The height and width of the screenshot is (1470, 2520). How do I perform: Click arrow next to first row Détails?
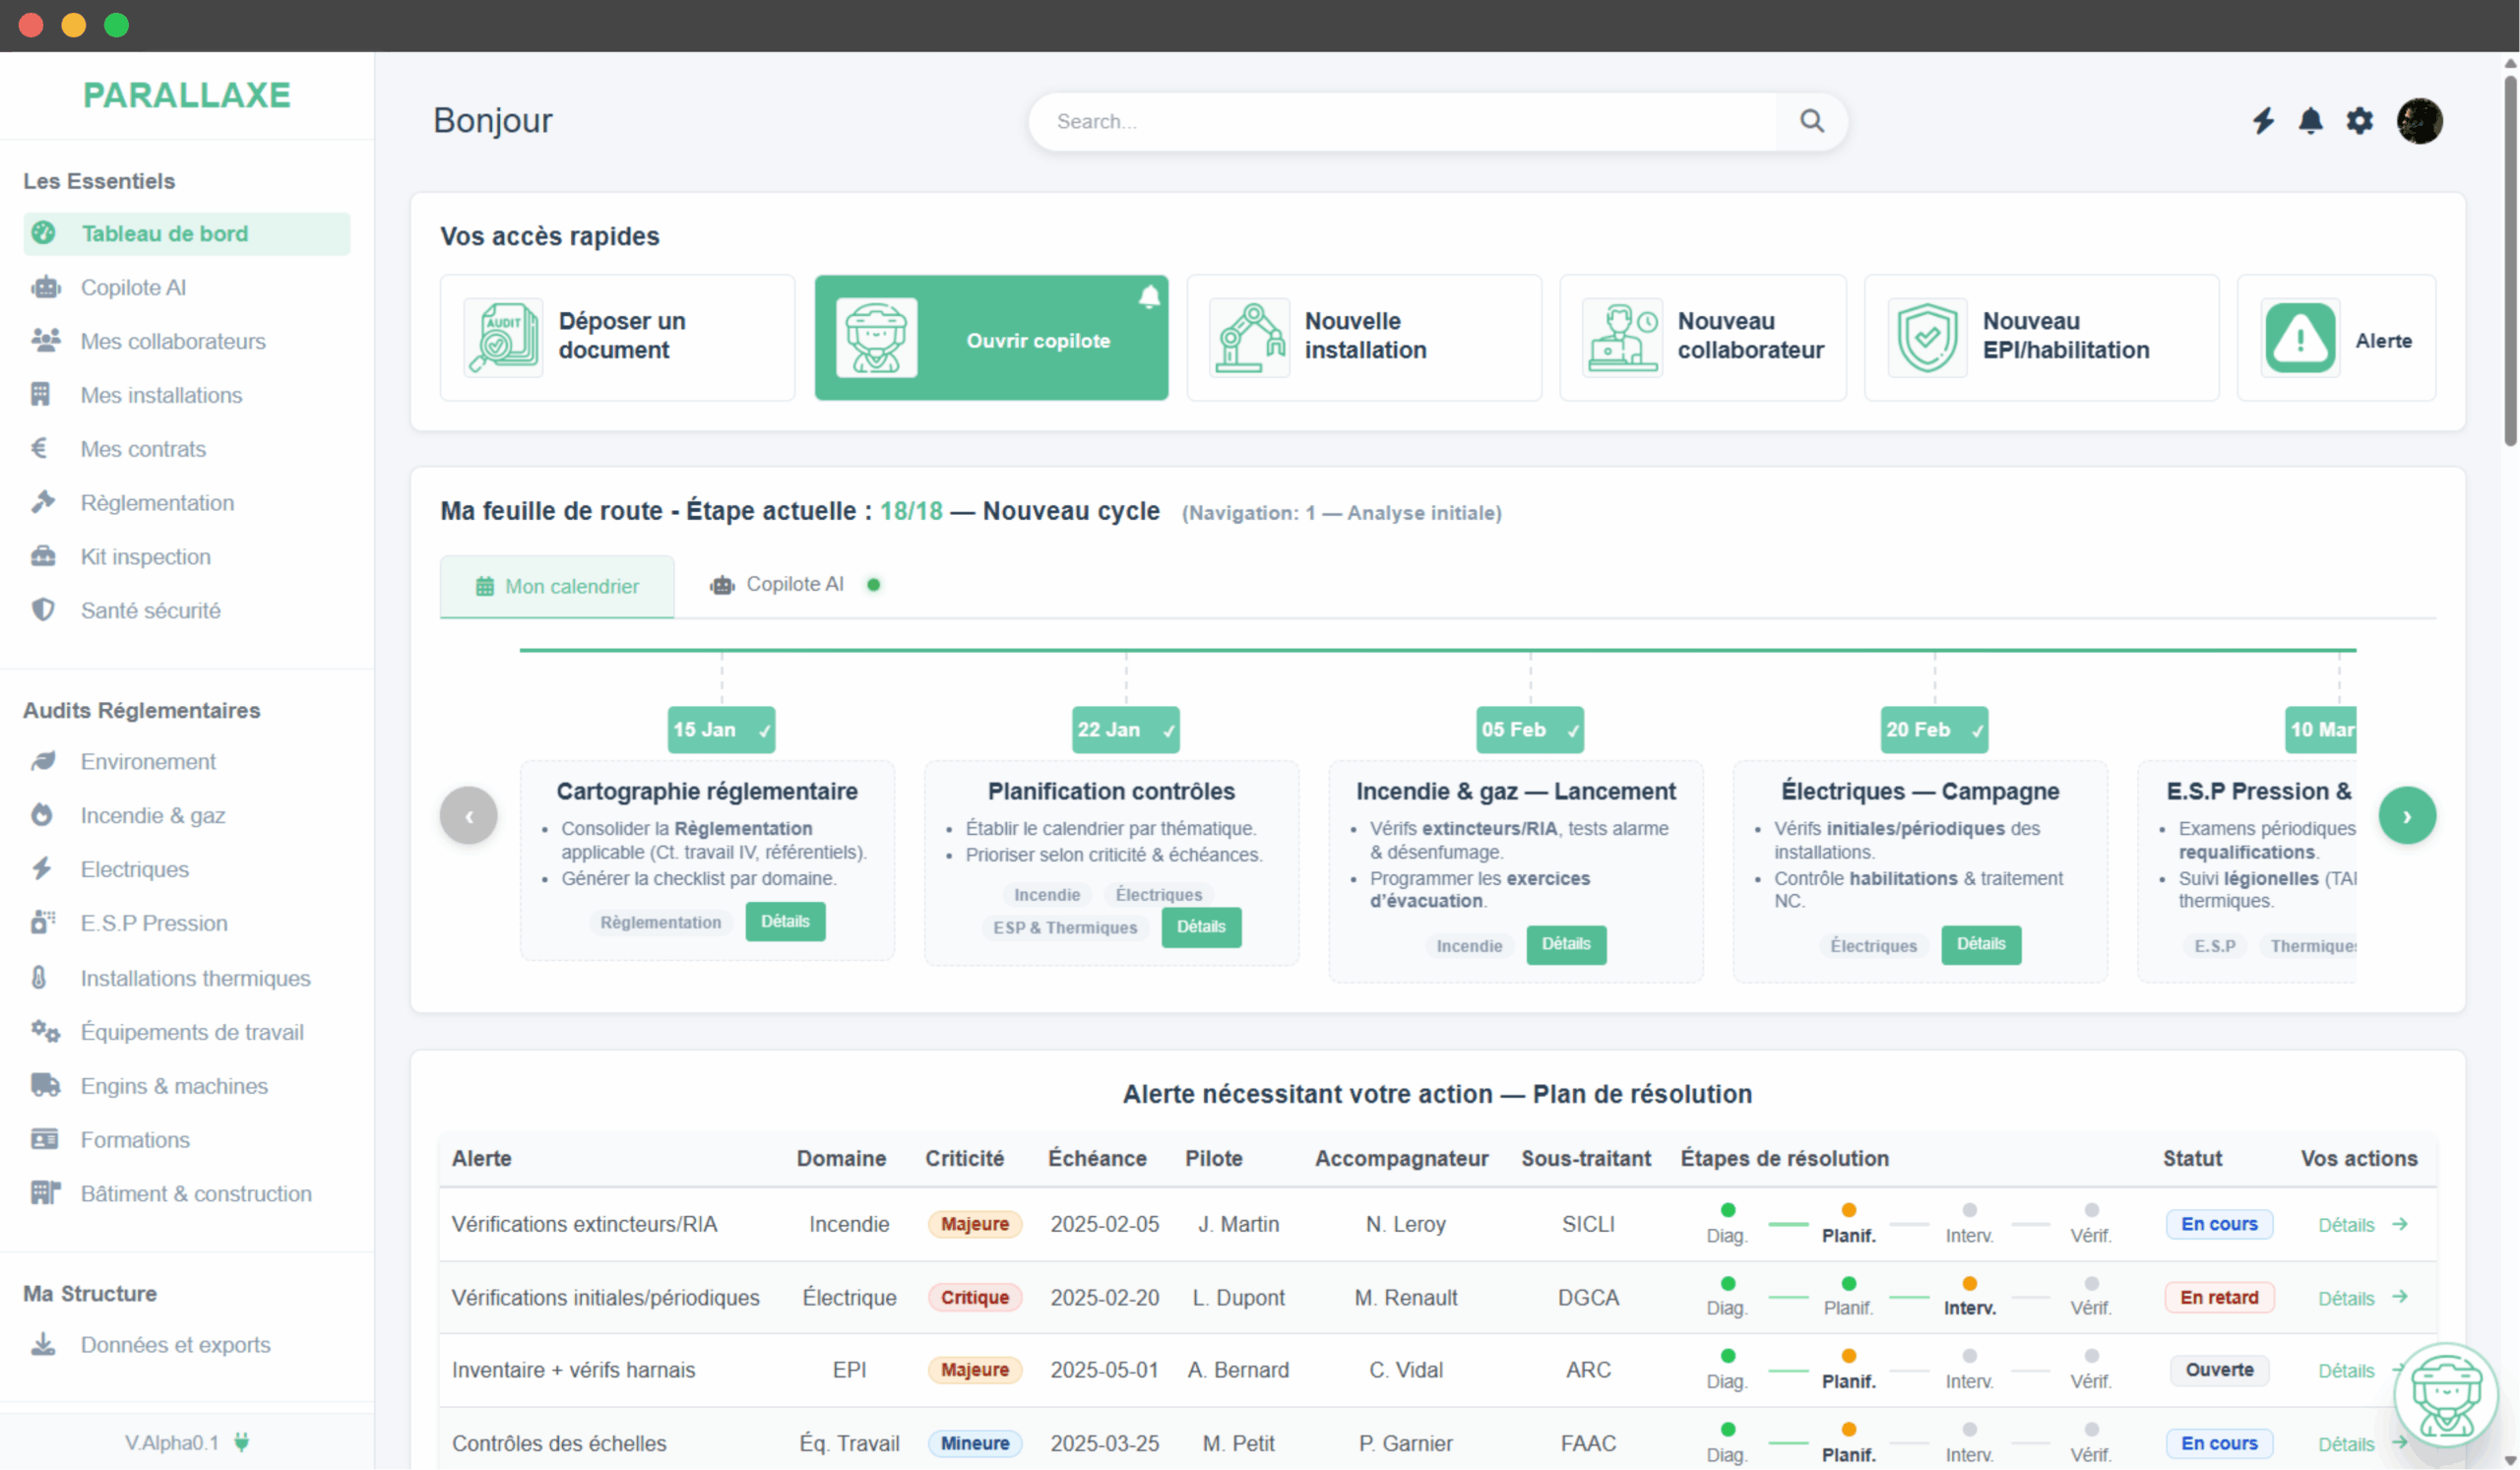click(2399, 1224)
